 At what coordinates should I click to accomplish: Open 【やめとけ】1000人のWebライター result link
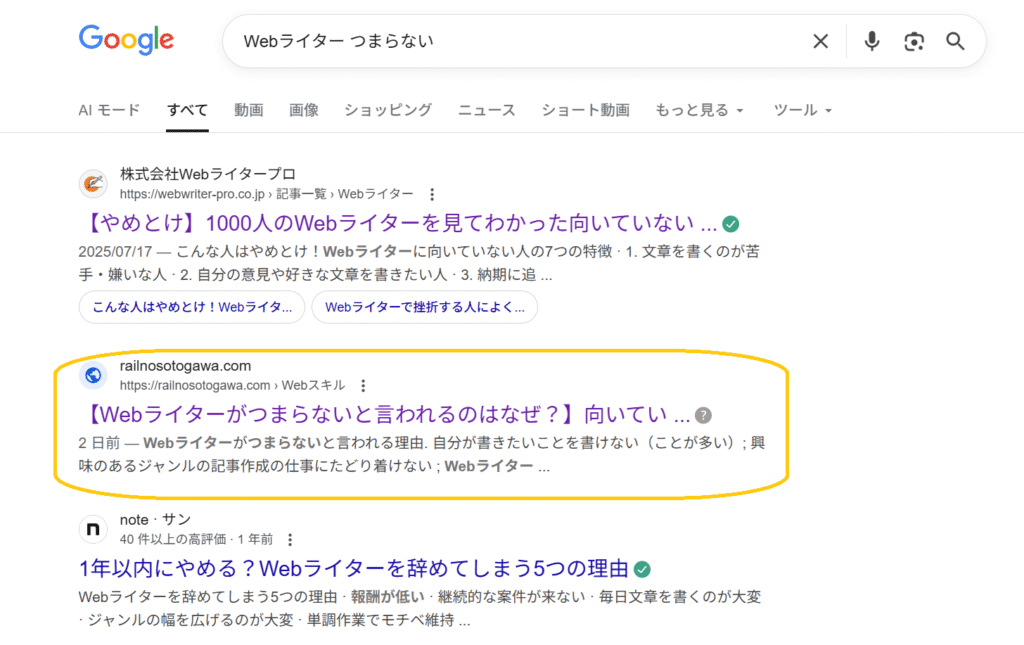click(x=397, y=222)
